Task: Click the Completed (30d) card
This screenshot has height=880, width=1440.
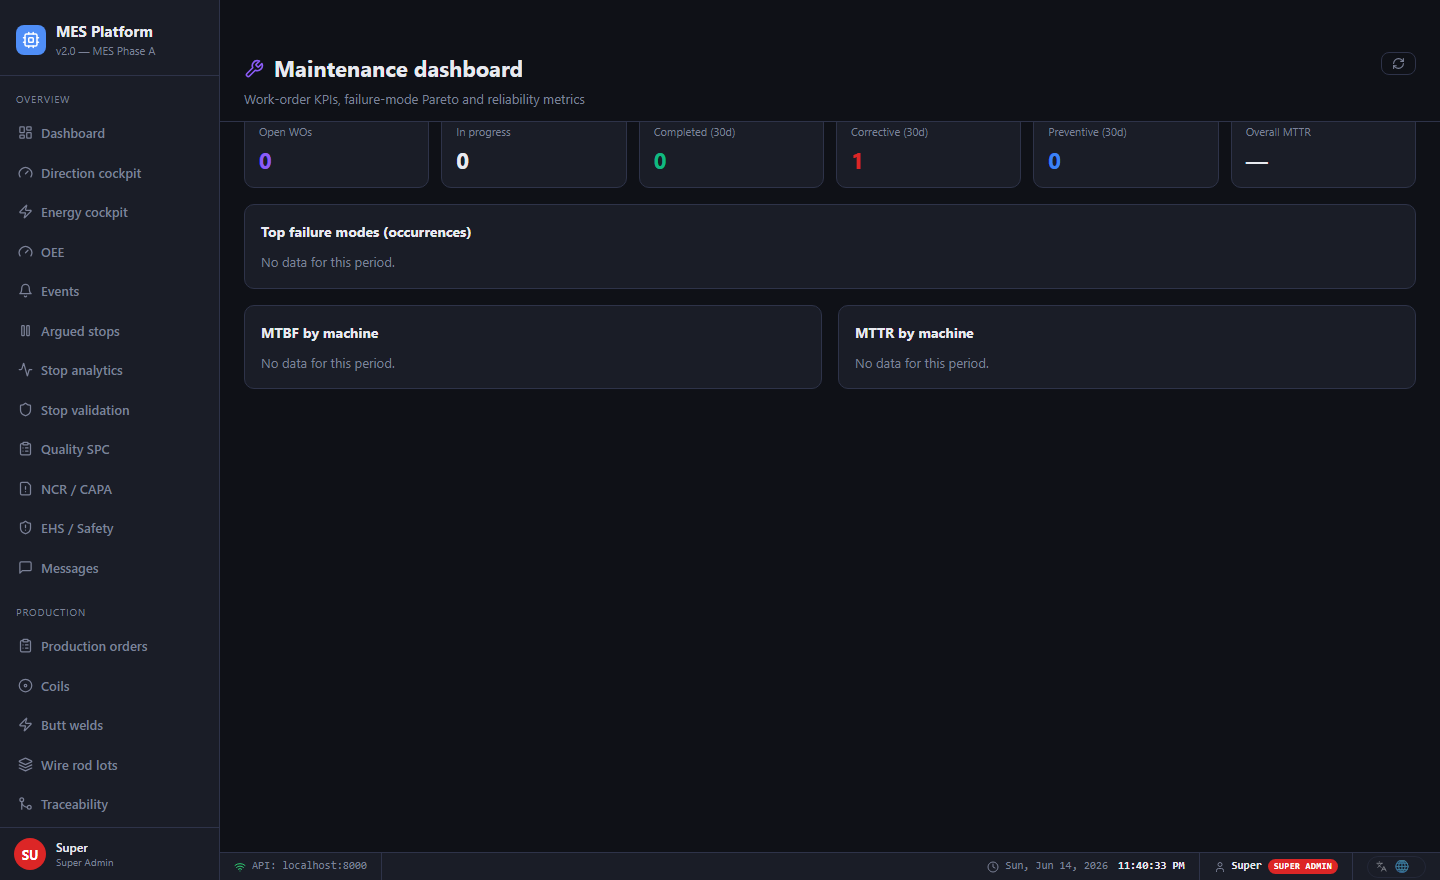Action: pos(731,154)
